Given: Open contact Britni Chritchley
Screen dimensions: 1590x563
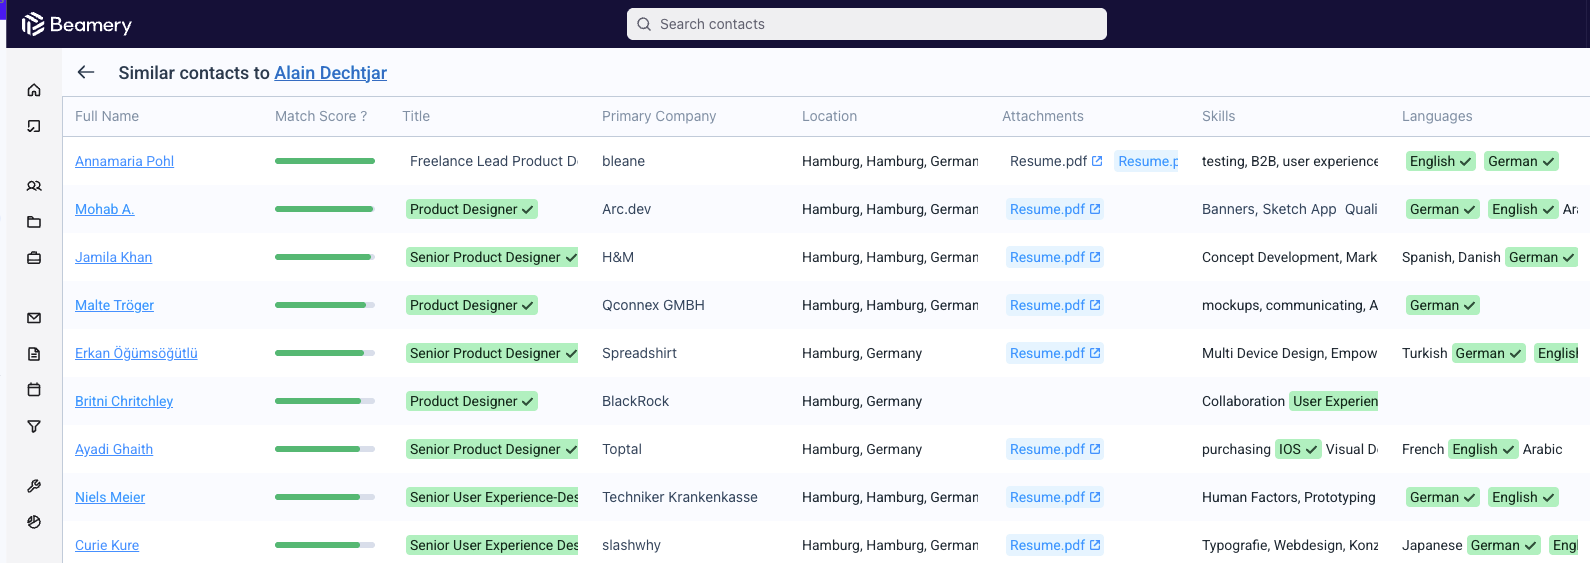Looking at the screenshot, I should point(124,401).
